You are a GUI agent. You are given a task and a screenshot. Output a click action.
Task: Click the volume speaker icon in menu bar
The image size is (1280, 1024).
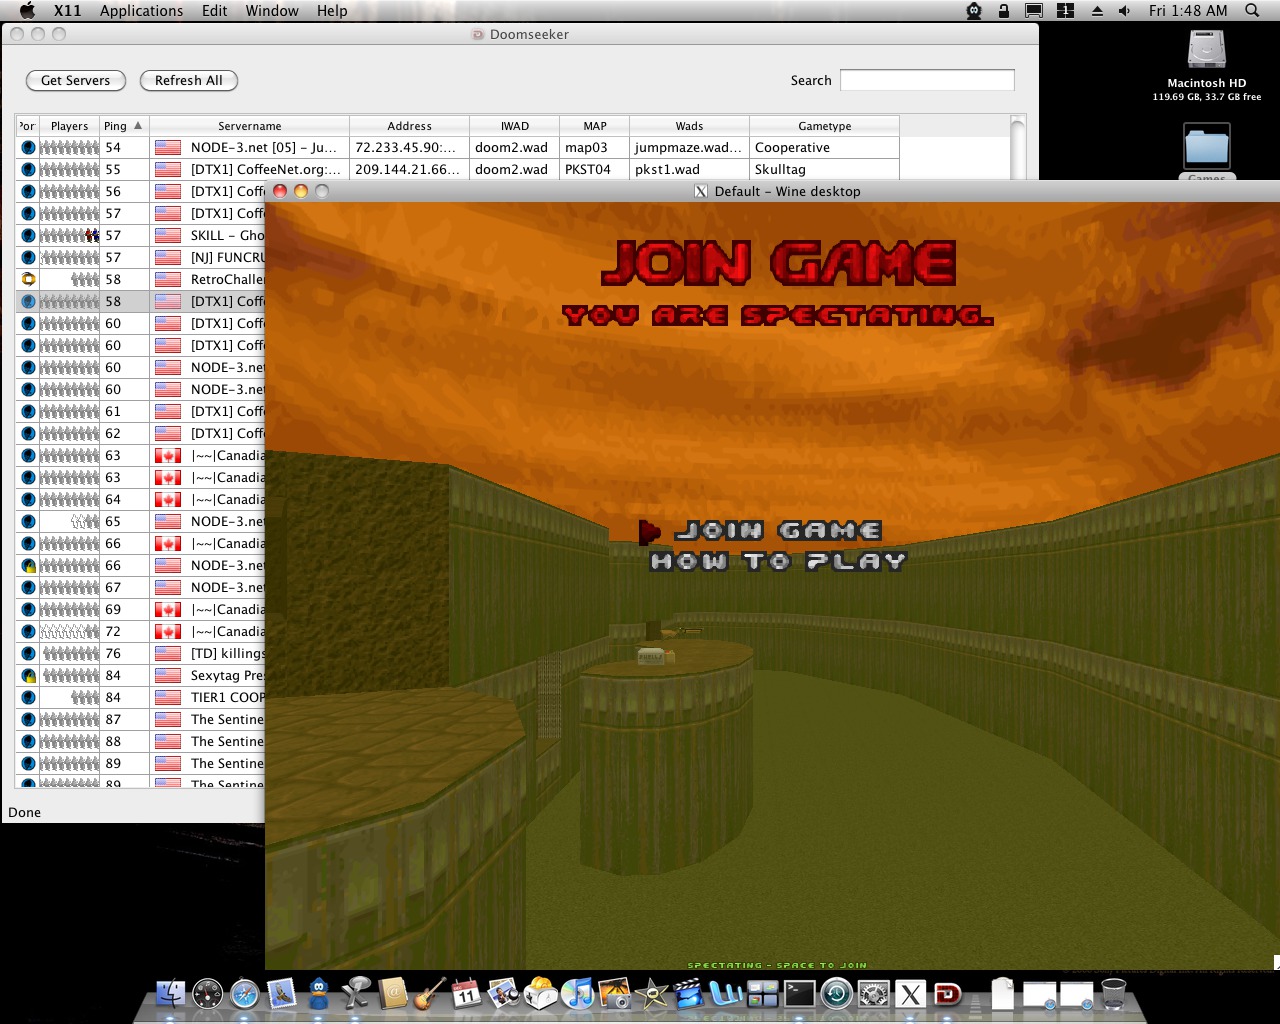[x=1125, y=11]
